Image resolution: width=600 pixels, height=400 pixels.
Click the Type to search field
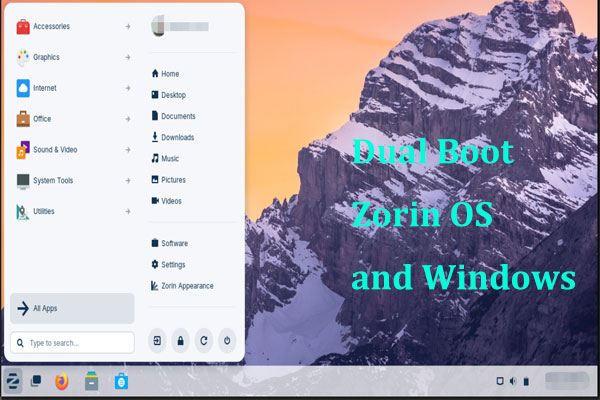tap(72, 343)
